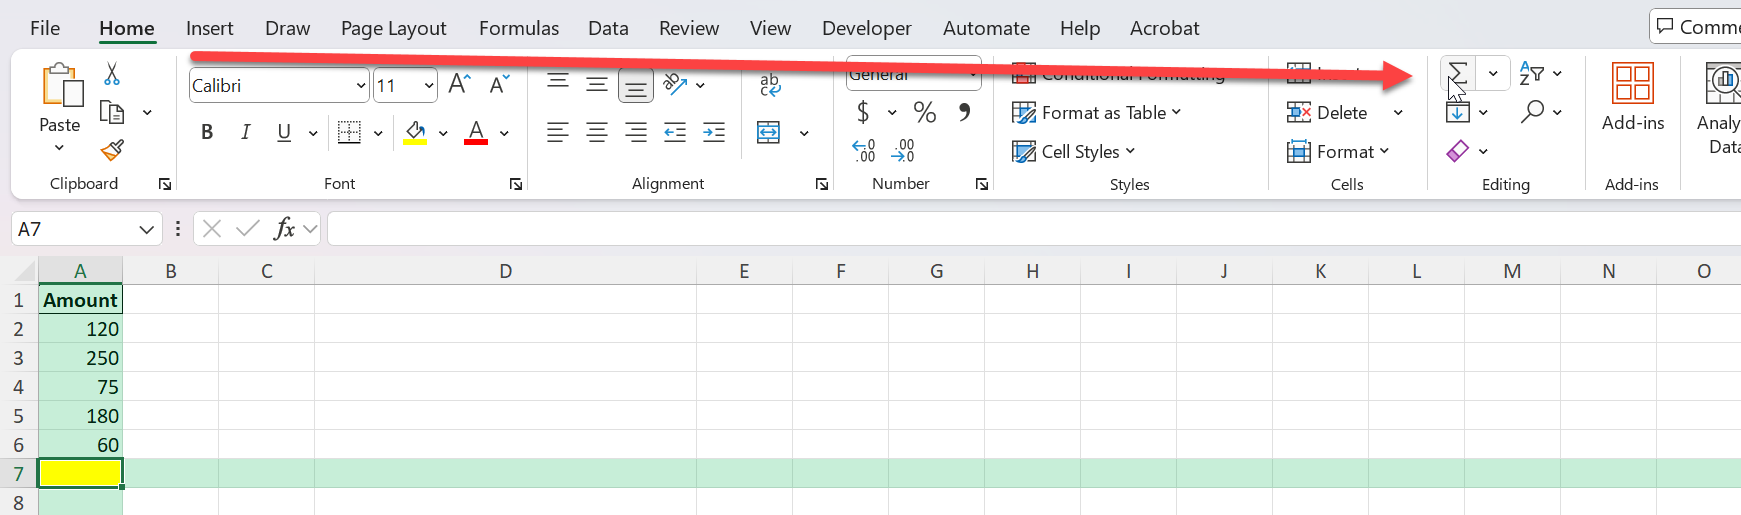This screenshot has height=515, width=1741.
Task: Open the File tab
Action: coord(45,28)
